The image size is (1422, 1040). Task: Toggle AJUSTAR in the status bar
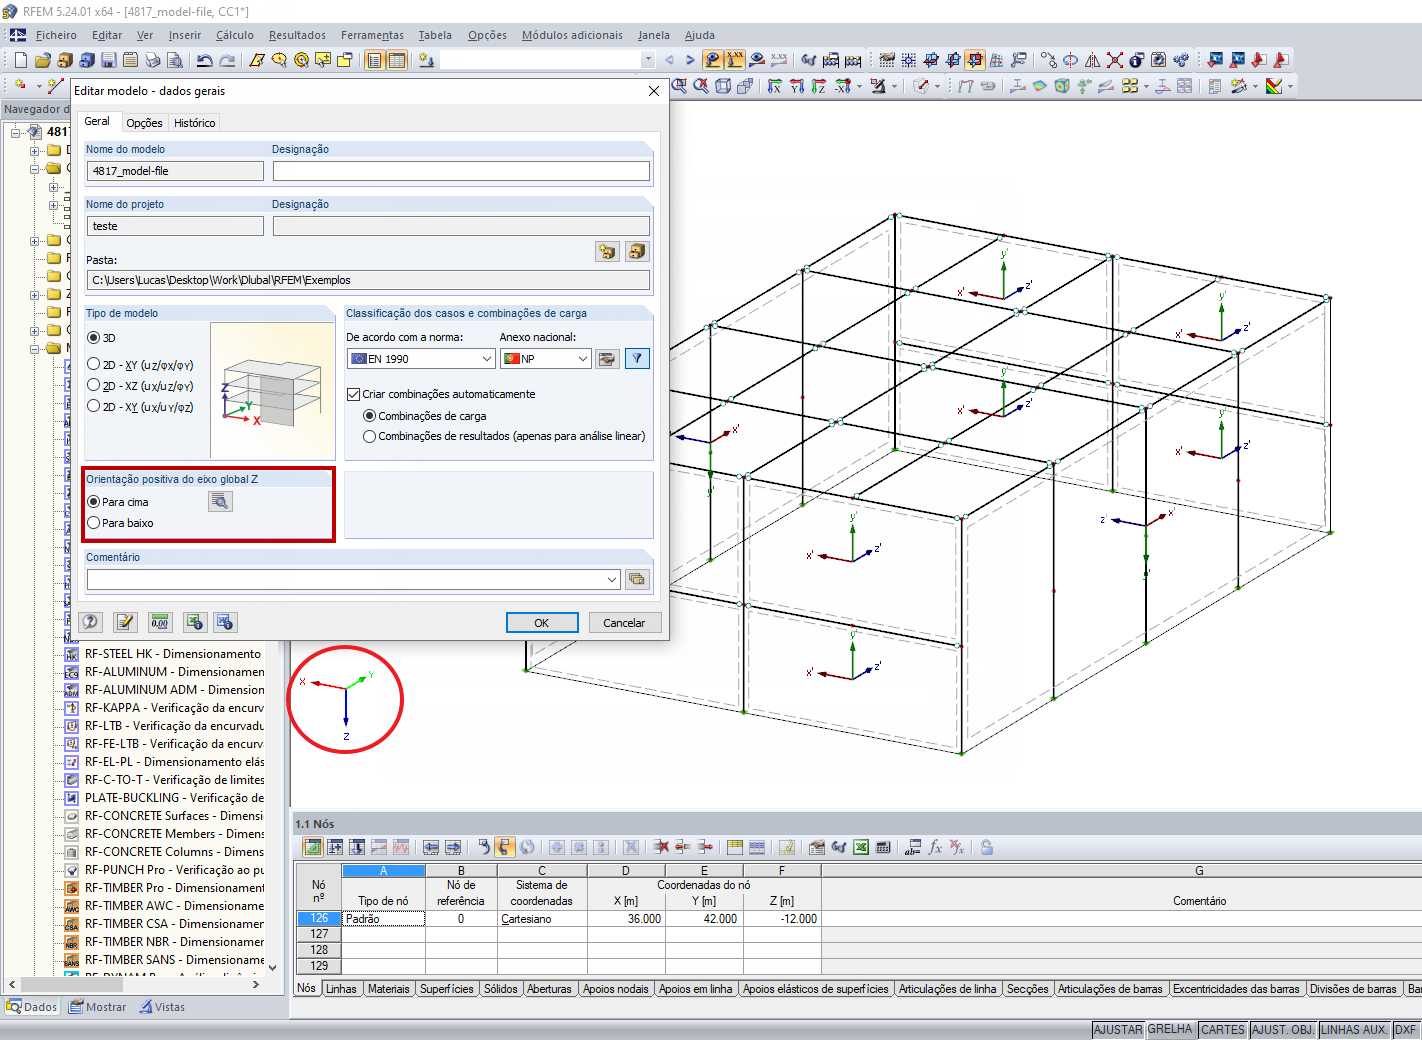pos(1118,1030)
